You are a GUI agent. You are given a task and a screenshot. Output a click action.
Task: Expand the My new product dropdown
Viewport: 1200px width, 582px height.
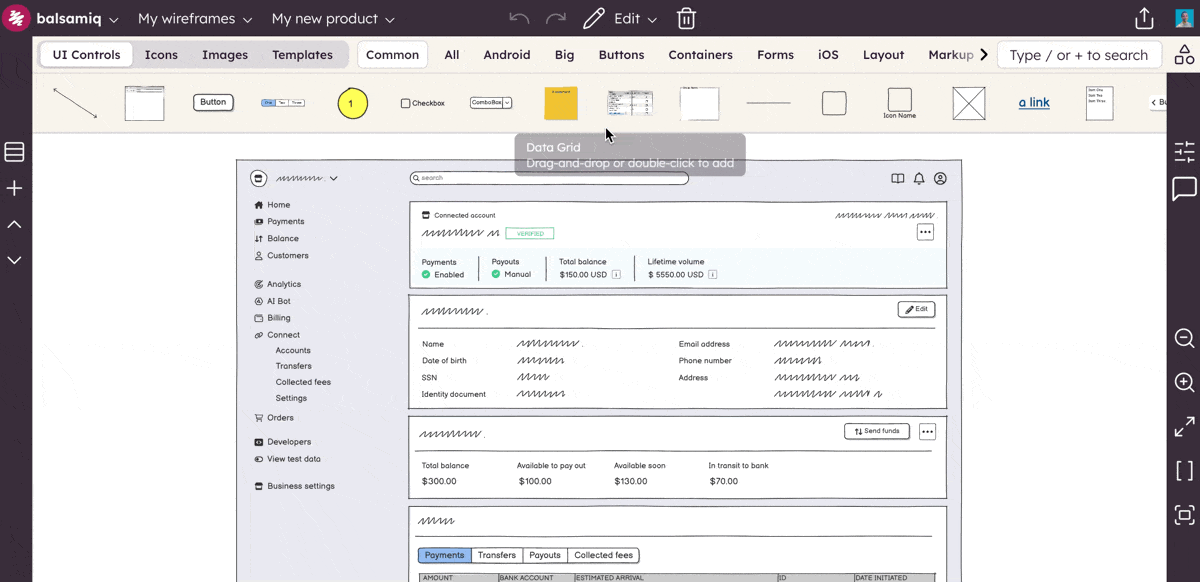coord(333,19)
